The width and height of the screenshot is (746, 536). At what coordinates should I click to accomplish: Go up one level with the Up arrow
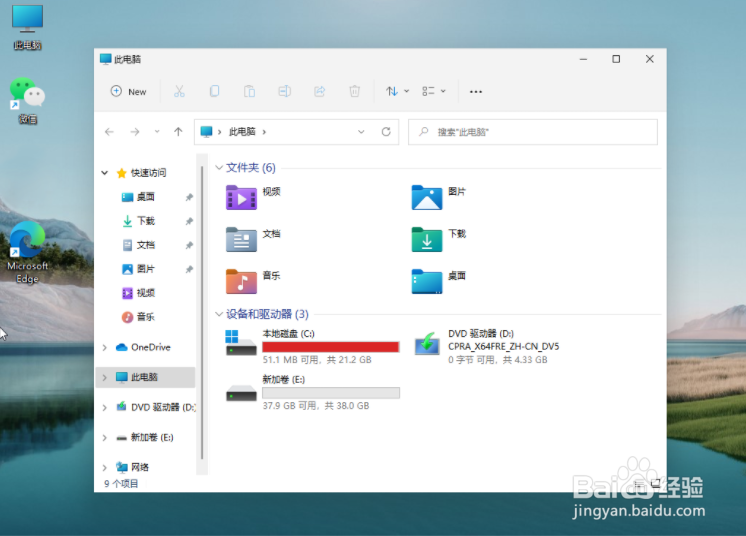(178, 132)
